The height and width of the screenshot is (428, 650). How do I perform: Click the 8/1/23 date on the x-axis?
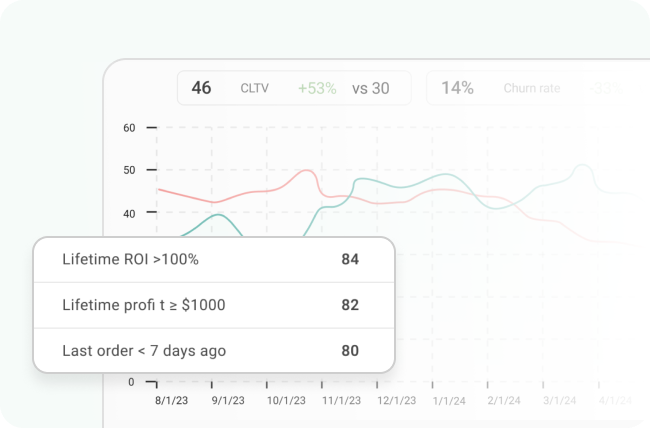tap(170, 400)
